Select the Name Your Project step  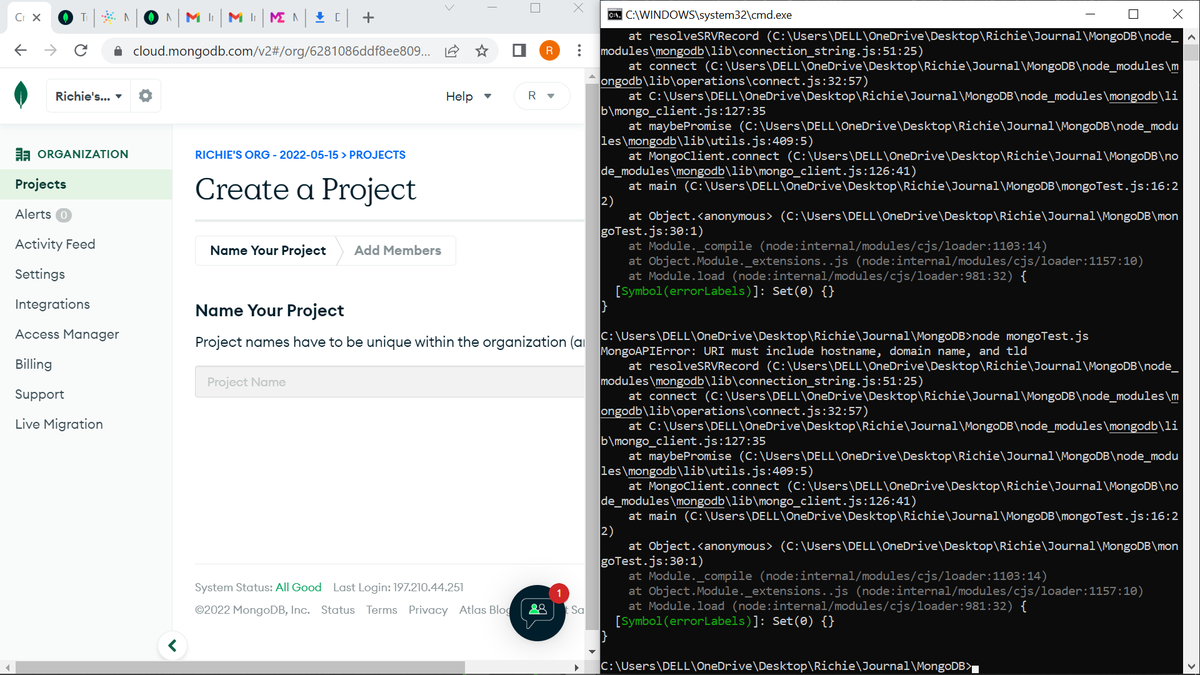[x=268, y=250]
